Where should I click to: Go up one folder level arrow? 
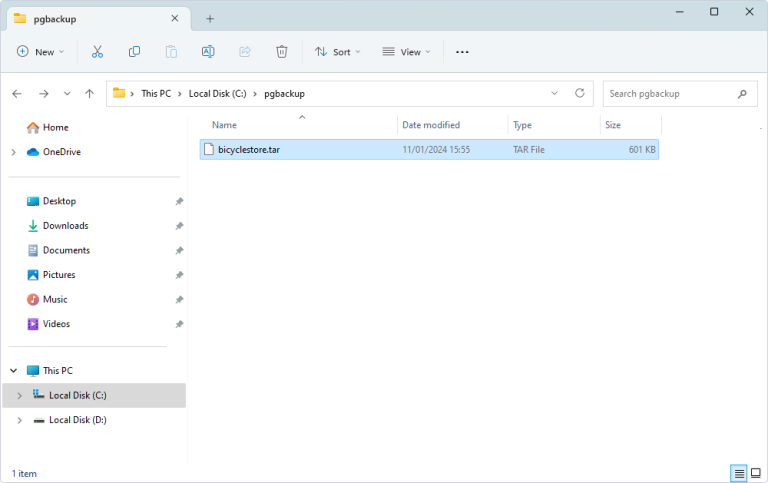(x=90, y=93)
